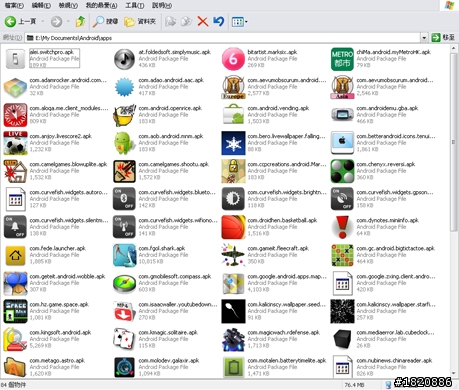Screen dimensions: 459x390
Task: Click the Move To folder toolbar icon
Action: click(x=170, y=22)
